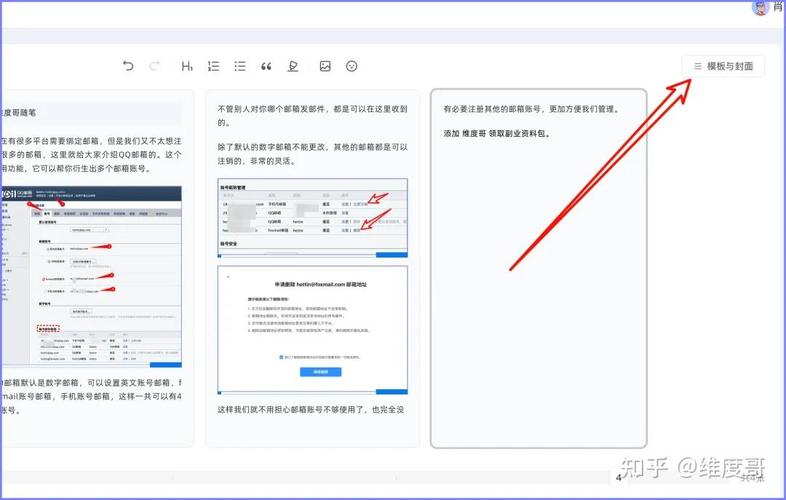Click the paragraph starting 除了默认的数字邮箱不能更改
The image size is (786, 500).
(312, 154)
